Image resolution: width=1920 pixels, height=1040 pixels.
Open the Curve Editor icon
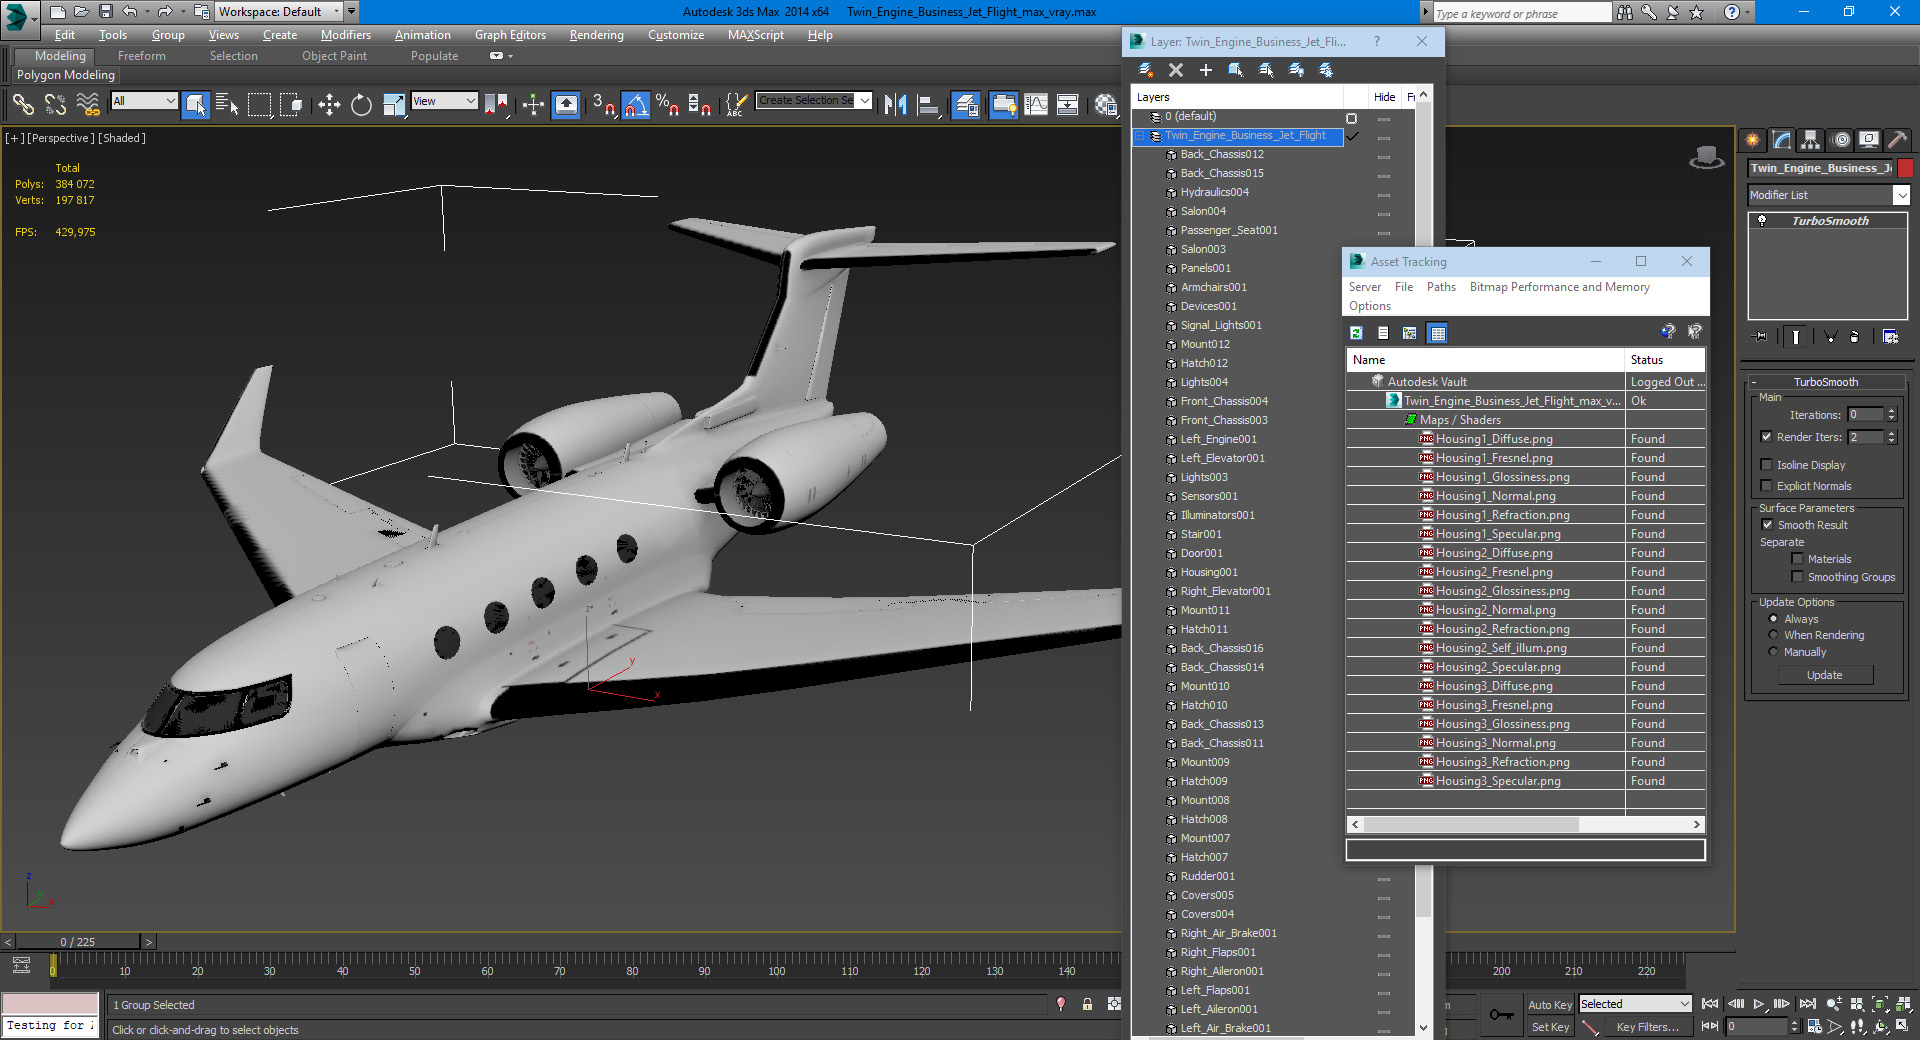1036,104
